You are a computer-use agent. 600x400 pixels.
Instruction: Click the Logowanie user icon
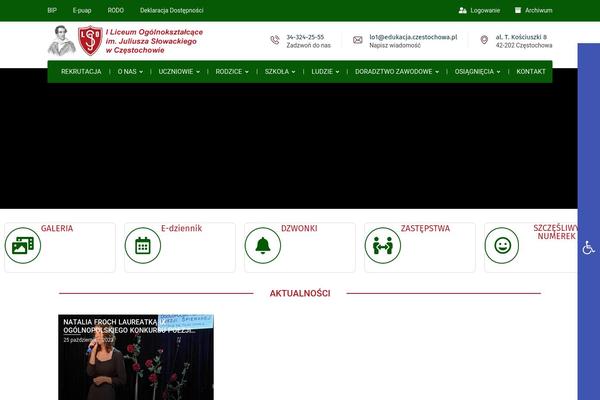(x=462, y=10)
